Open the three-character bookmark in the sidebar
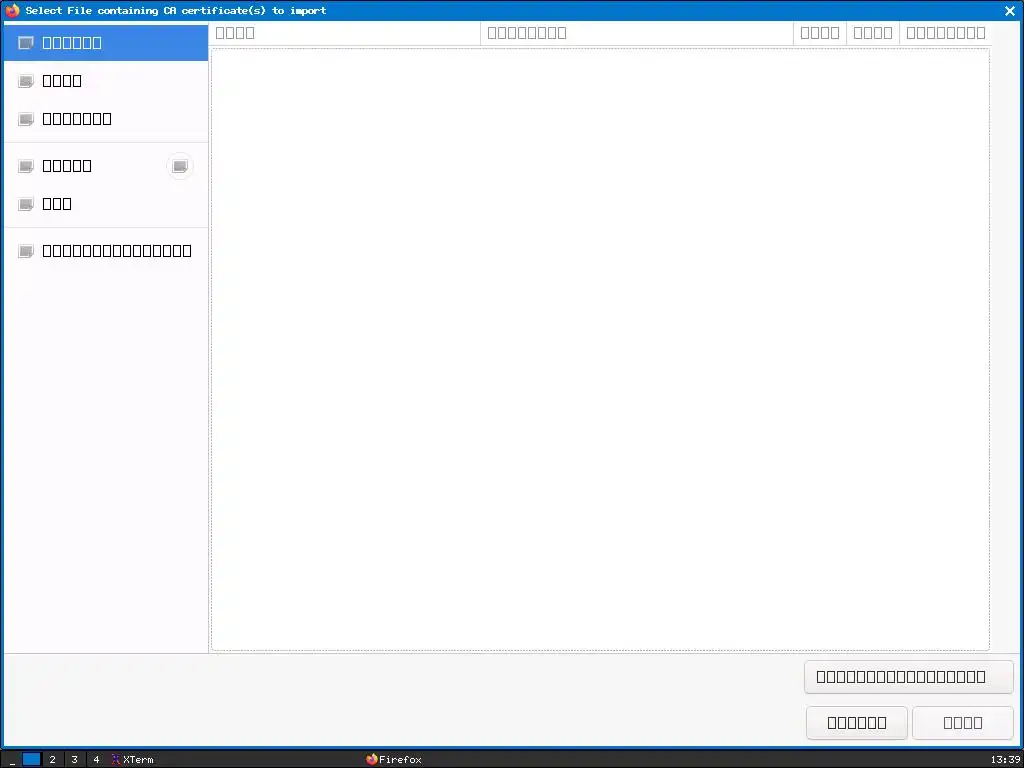Image resolution: width=1024 pixels, height=768 pixels. tap(57, 204)
